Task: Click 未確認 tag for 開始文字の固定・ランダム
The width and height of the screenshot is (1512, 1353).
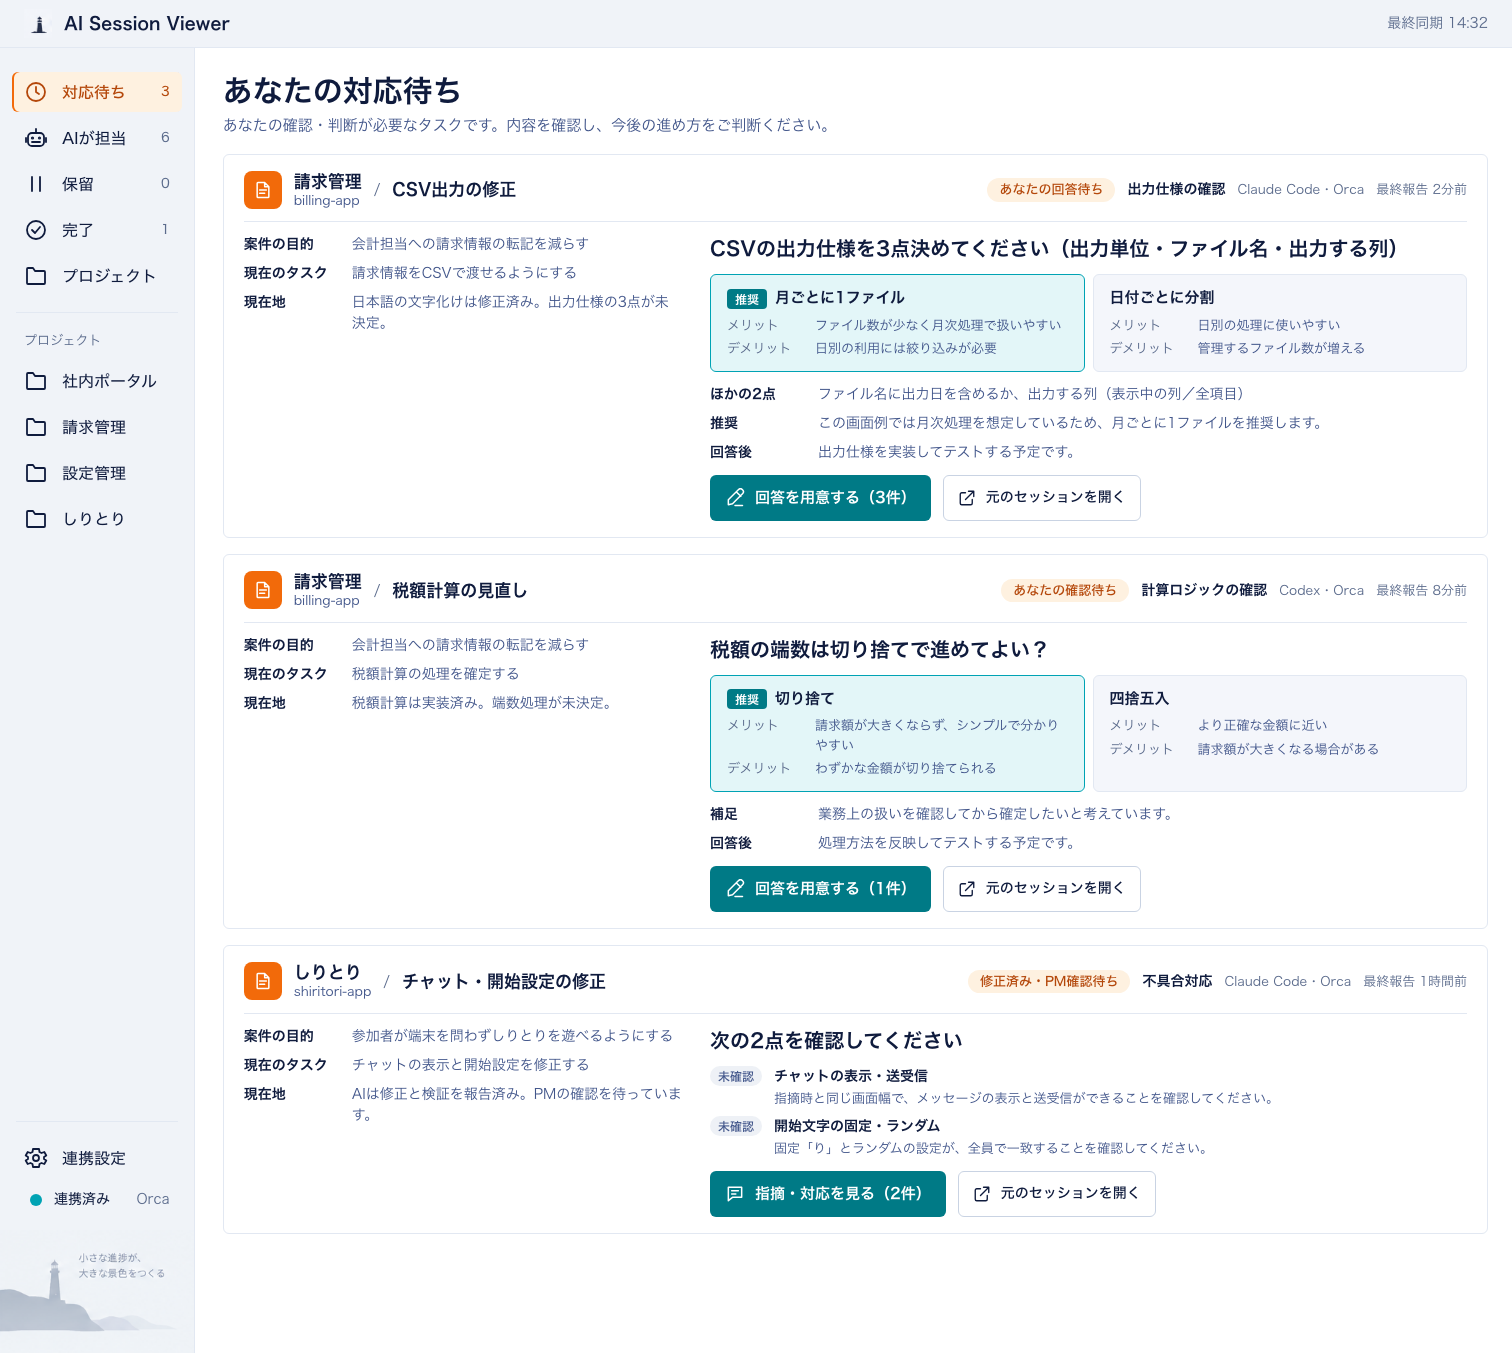Action: click(736, 1127)
